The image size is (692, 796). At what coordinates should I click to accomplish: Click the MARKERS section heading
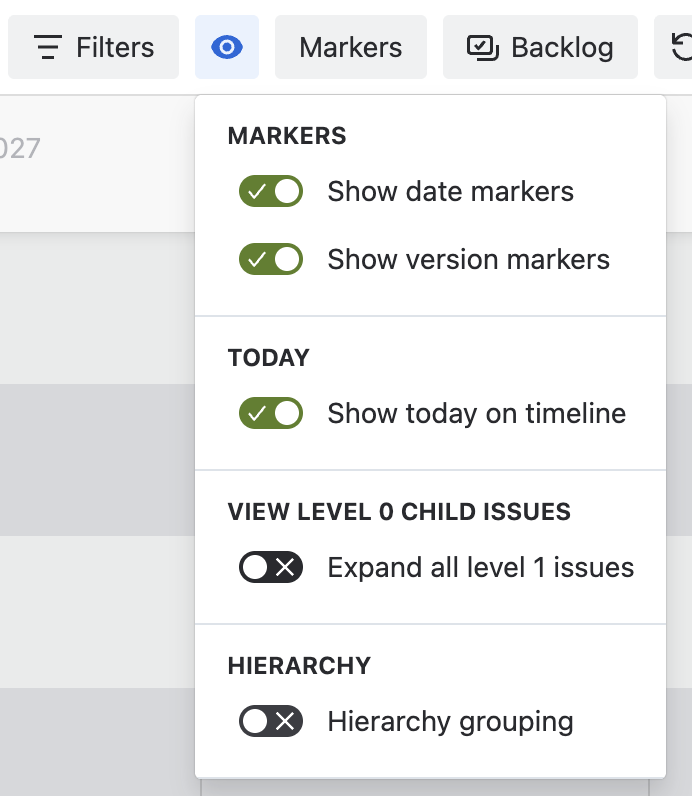point(287,136)
